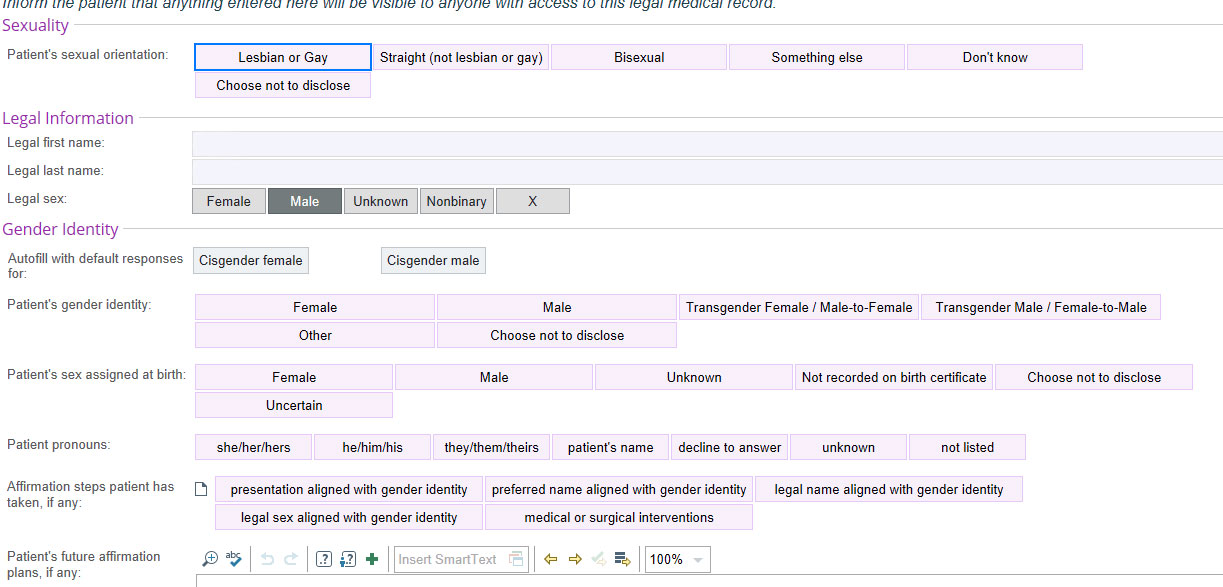
Task: Open the SmartText picker icon in Insert SmartText box
Action: pyautogui.click(x=516, y=559)
